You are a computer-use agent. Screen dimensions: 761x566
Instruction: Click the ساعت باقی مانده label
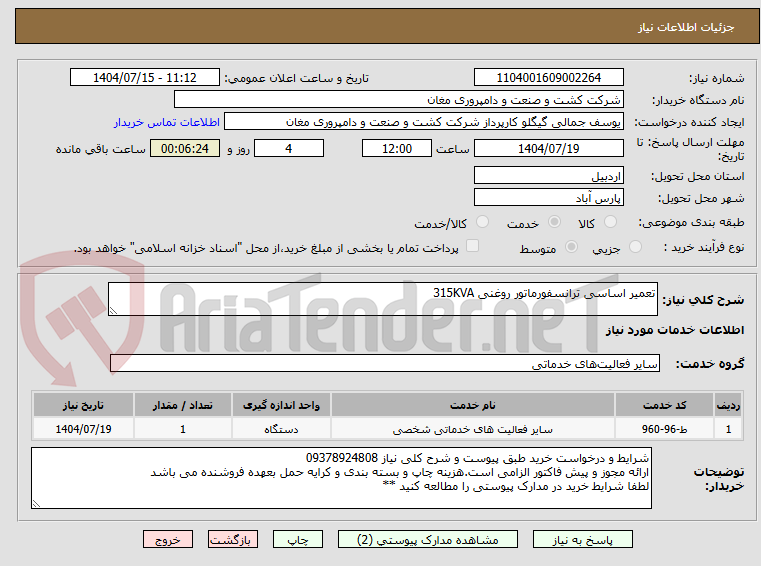point(100,149)
